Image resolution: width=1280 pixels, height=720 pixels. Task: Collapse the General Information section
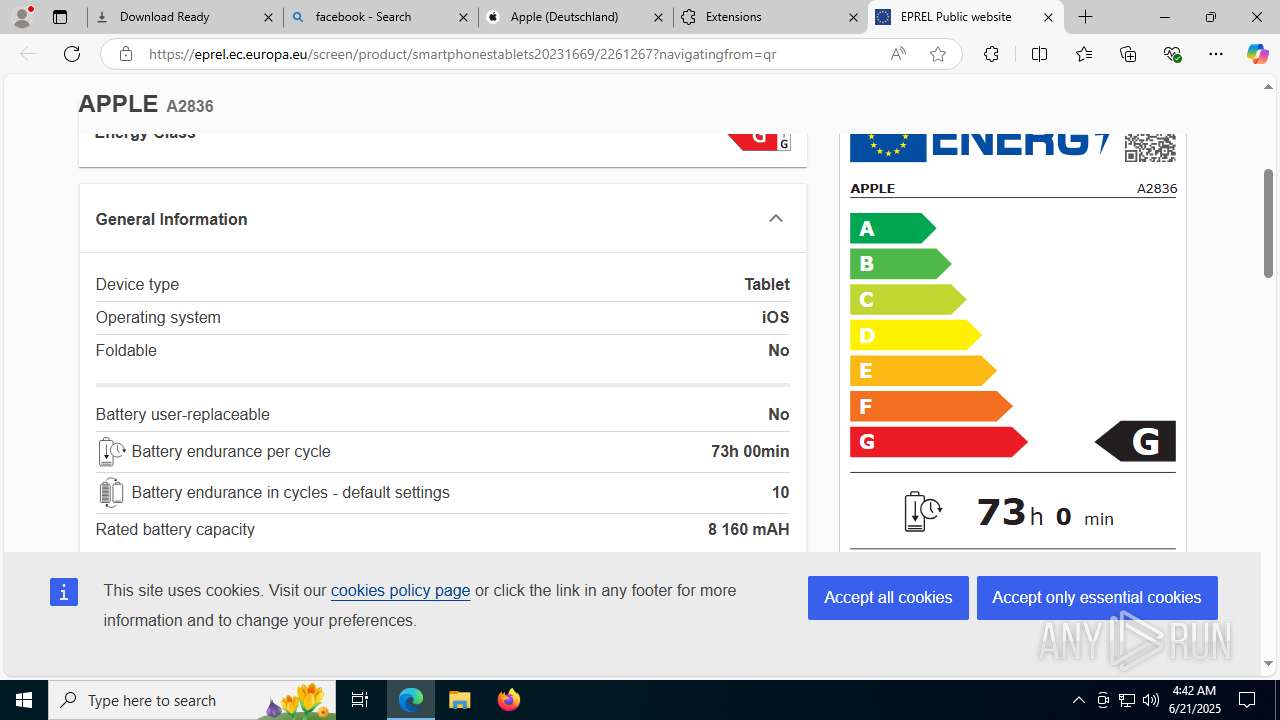776,219
